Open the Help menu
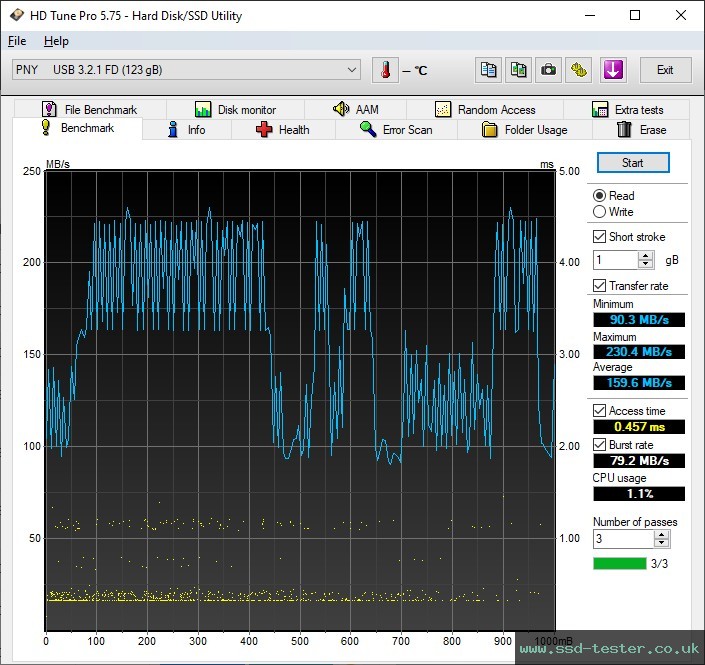 (56, 41)
